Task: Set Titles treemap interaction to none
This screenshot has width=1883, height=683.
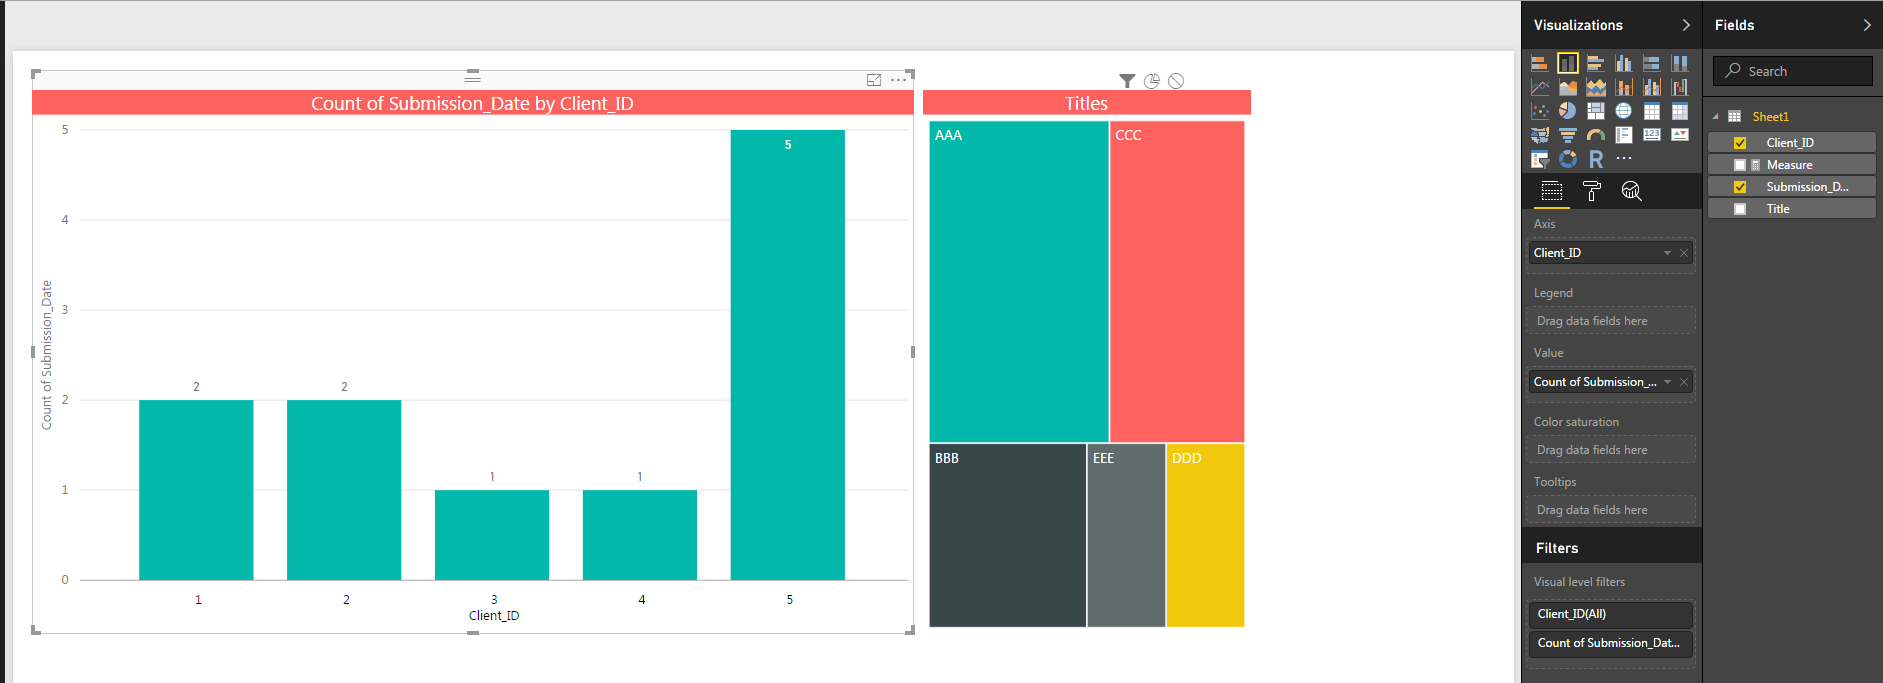Action: (1176, 81)
